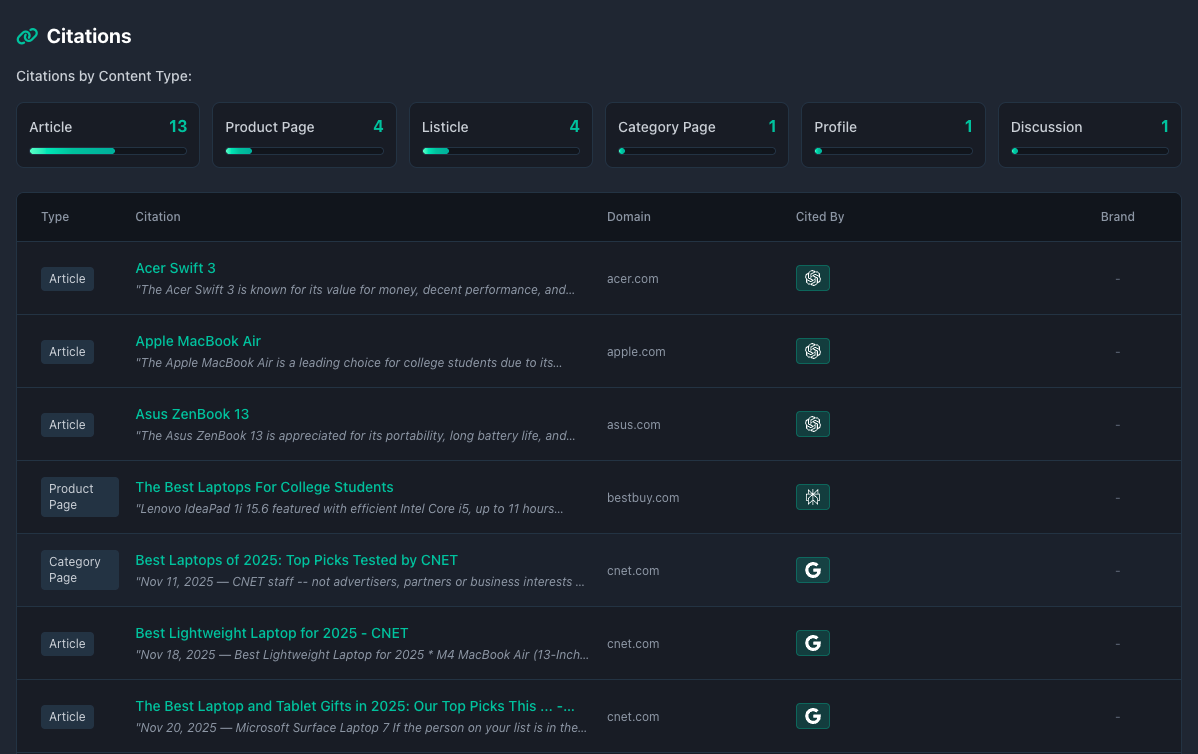Click the Domain column header
The image size is (1198, 754).
(x=629, y=217)
